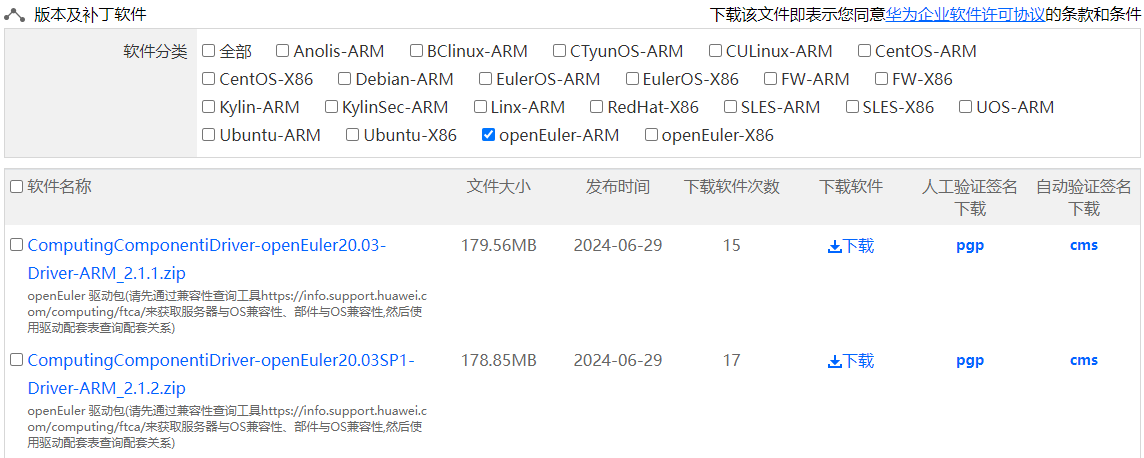
Task: Check the 全部 category checkbox
Action: [x=209, y=50]
